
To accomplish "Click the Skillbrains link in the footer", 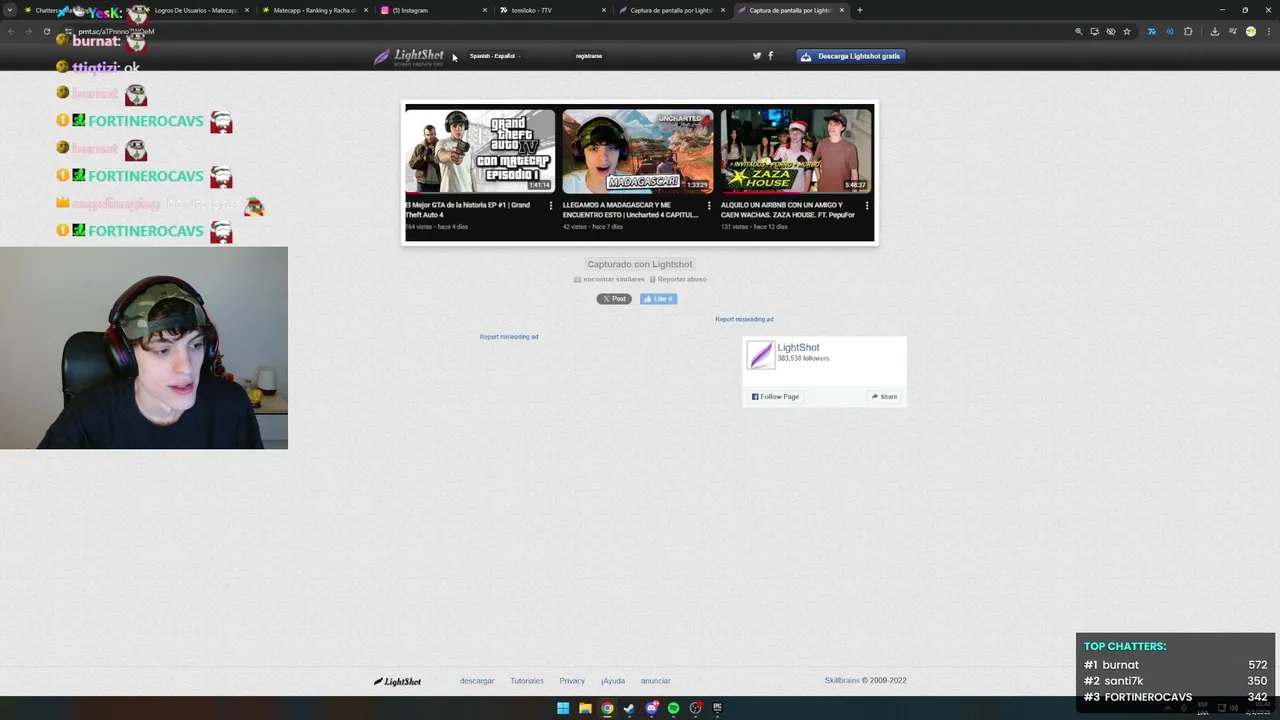I will click(842, 681).
